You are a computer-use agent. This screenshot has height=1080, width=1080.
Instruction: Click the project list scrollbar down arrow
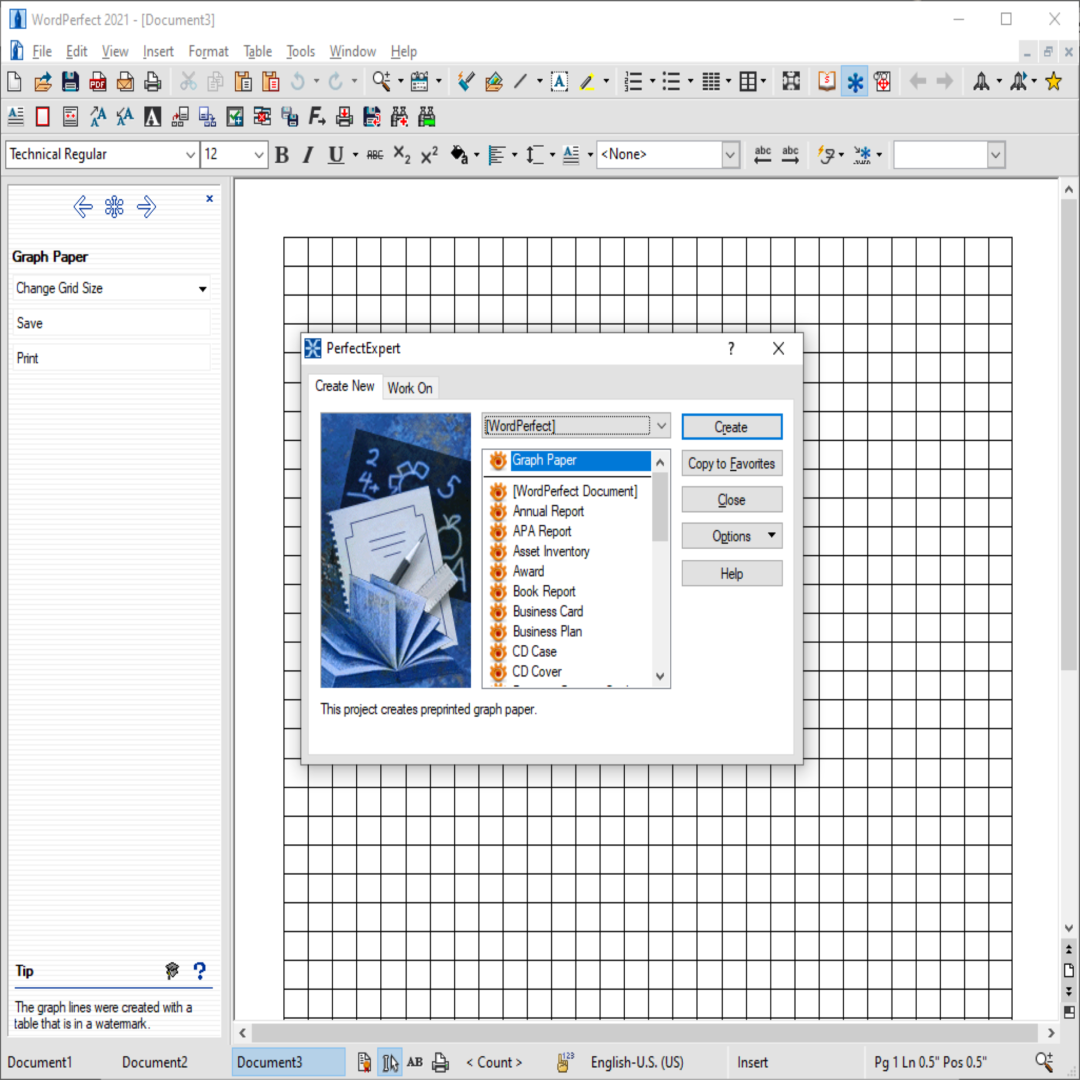coord(660,676)
